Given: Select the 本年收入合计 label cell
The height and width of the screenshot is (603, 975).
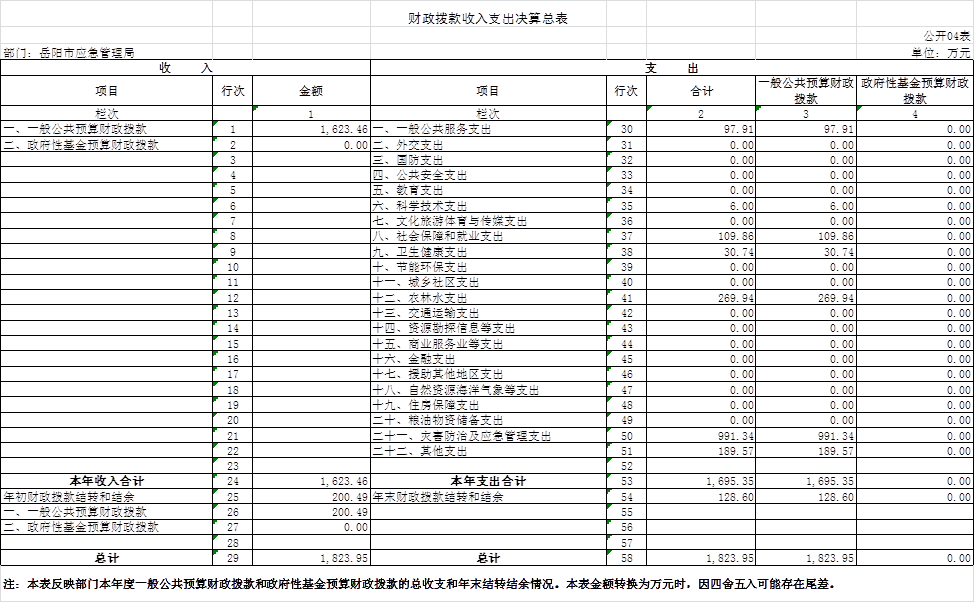Looking at the screenshot, I should 107,481.
